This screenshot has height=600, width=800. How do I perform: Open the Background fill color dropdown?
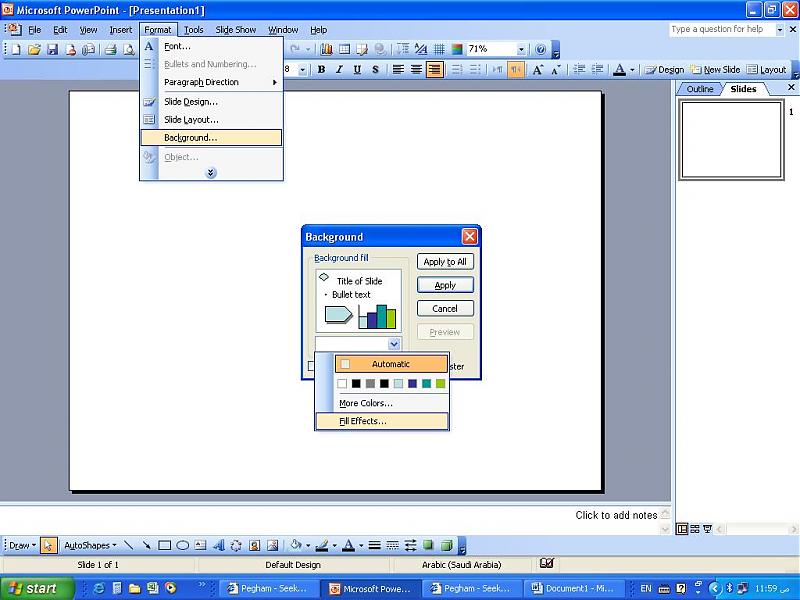click(393, 344)
